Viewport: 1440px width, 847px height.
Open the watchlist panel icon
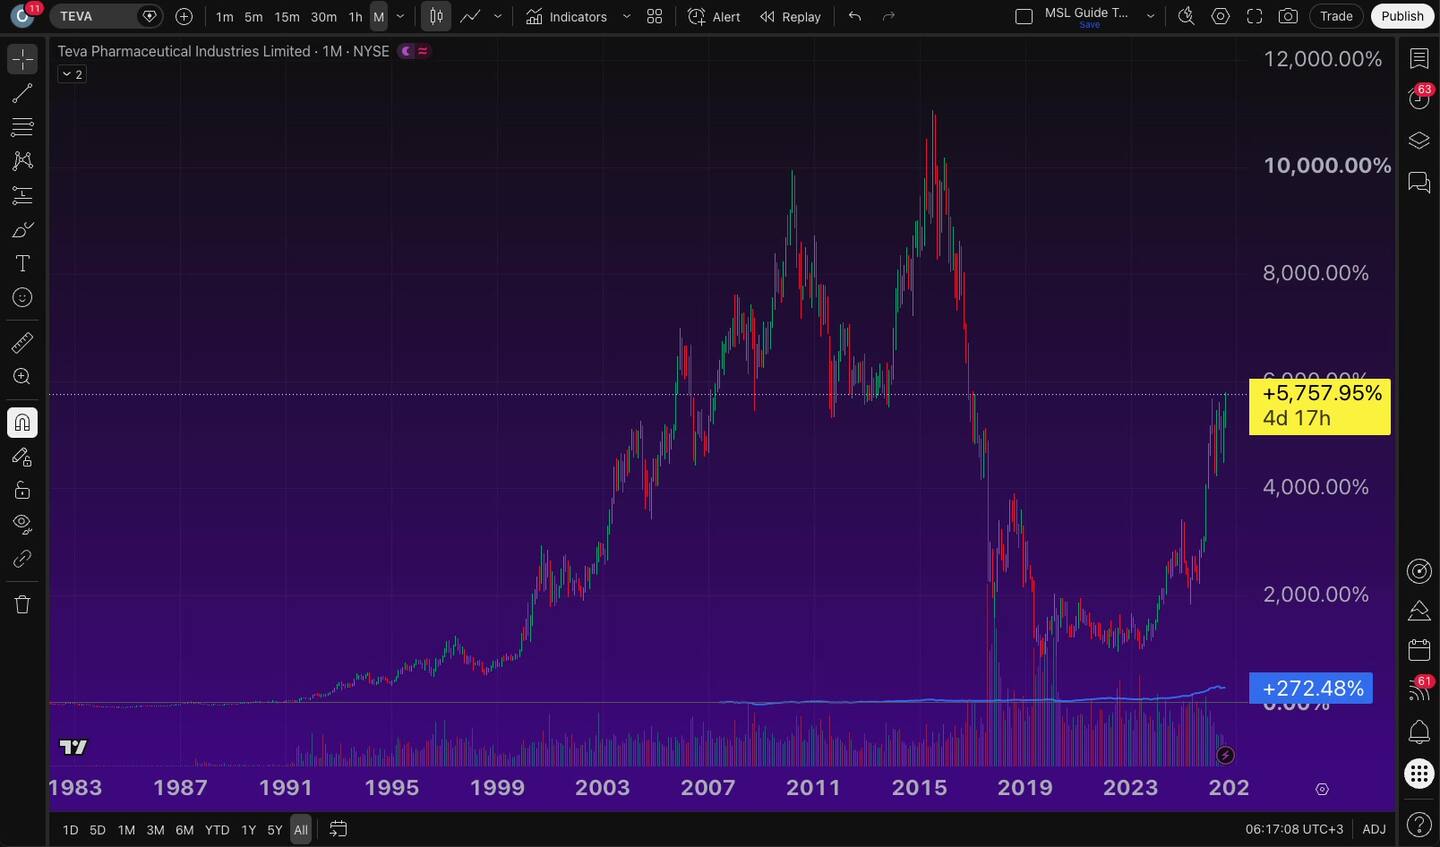click(x=1419, y=59)
